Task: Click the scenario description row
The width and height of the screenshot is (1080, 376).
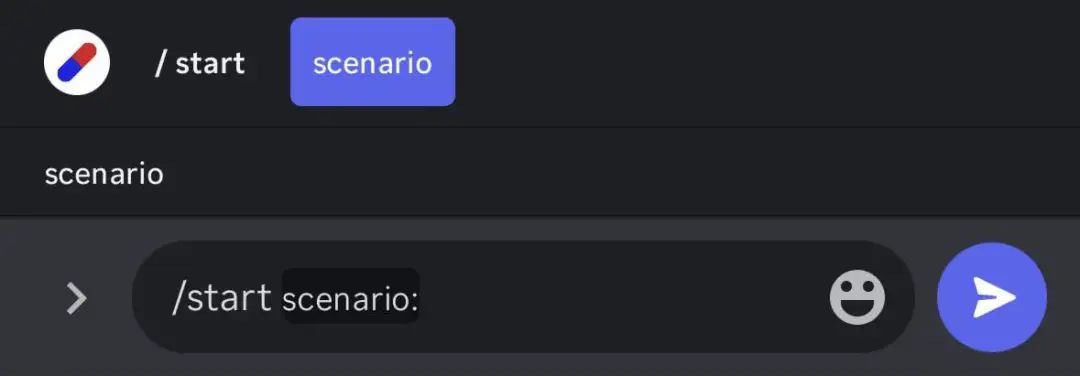Action: [x=540, y=174]
